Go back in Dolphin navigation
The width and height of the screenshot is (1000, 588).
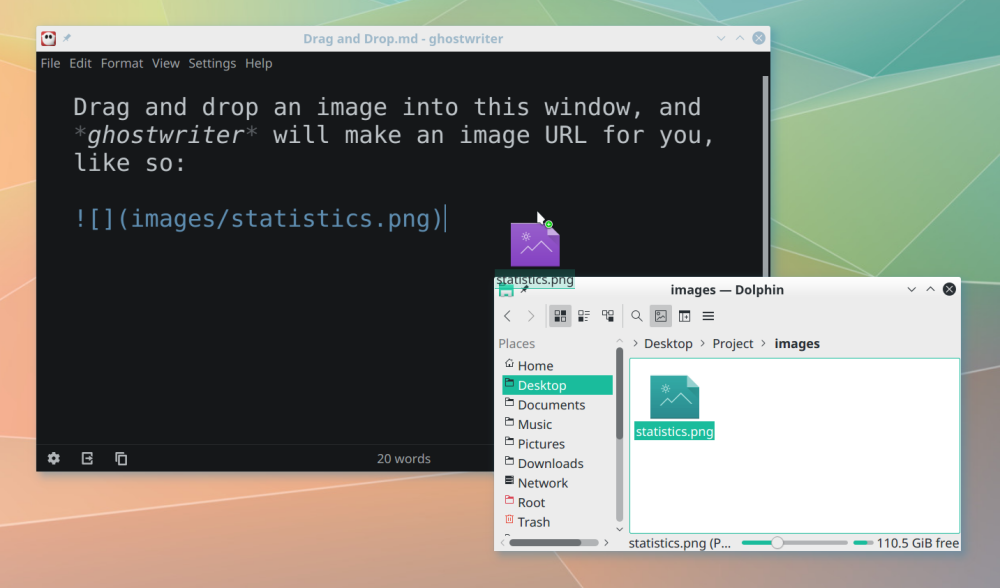507,316
